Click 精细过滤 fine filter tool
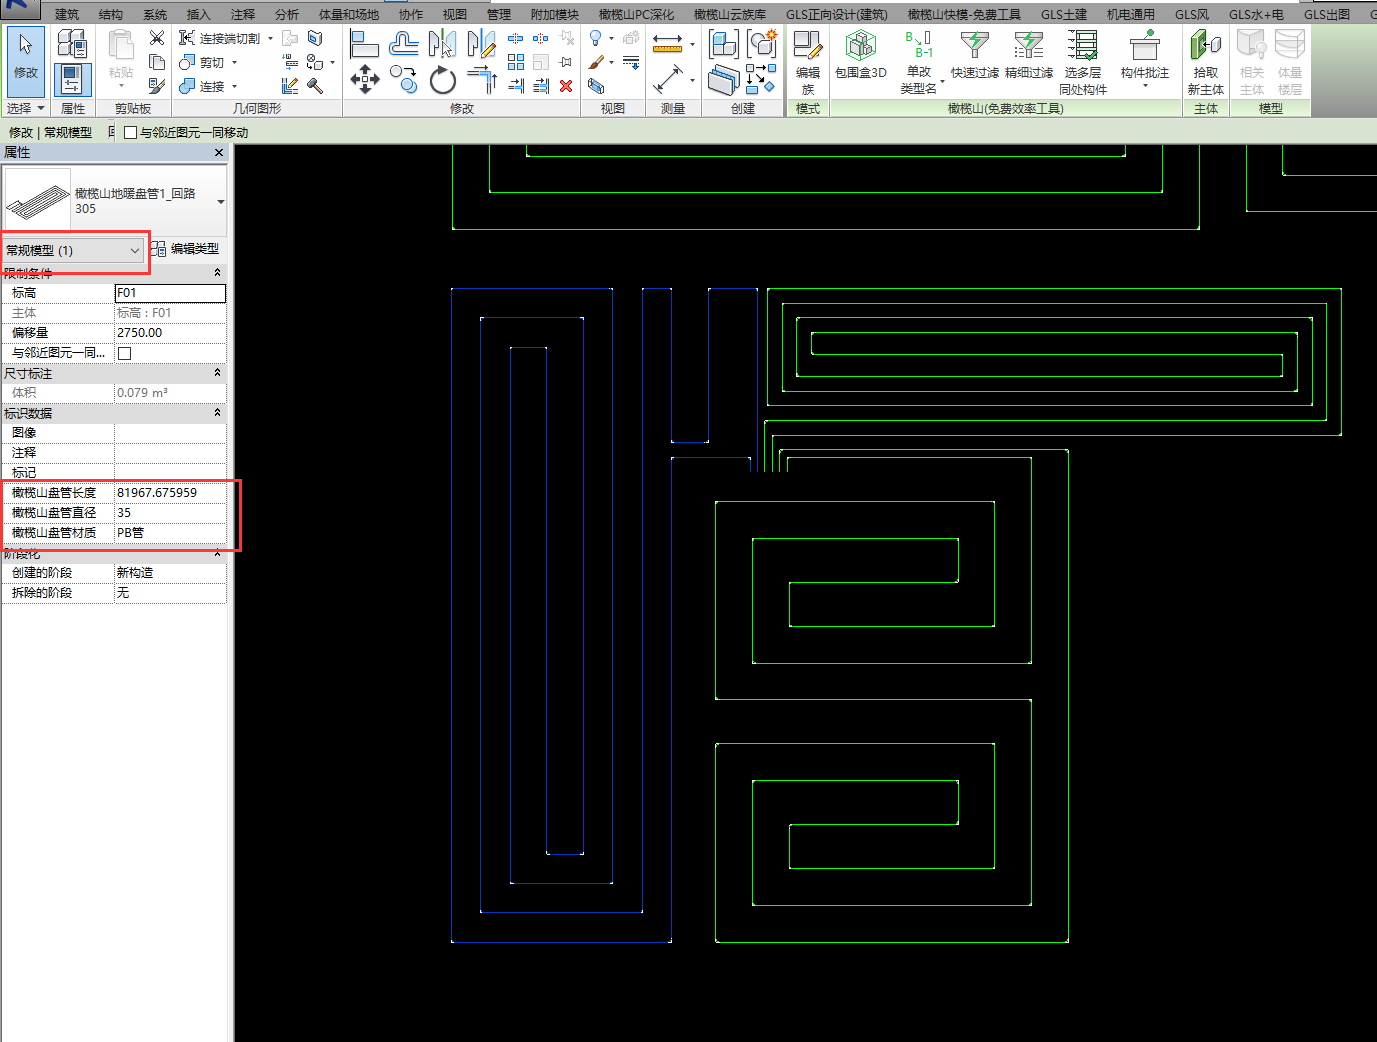This screenshot has width=1377, height=1042. pos(1029,56)
